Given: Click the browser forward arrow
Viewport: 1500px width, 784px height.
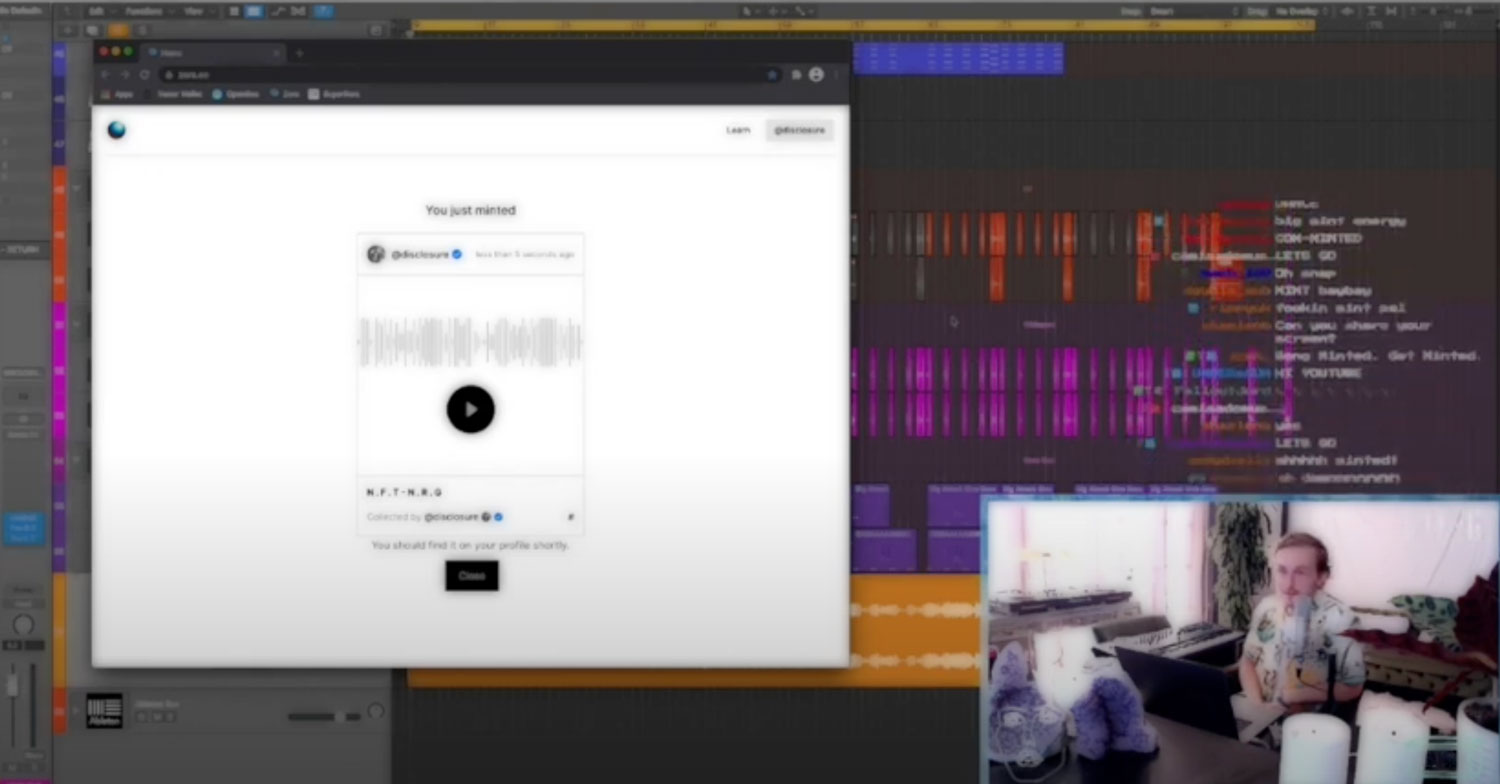Looking at the screenshot, I should click(x=125, y=74).
